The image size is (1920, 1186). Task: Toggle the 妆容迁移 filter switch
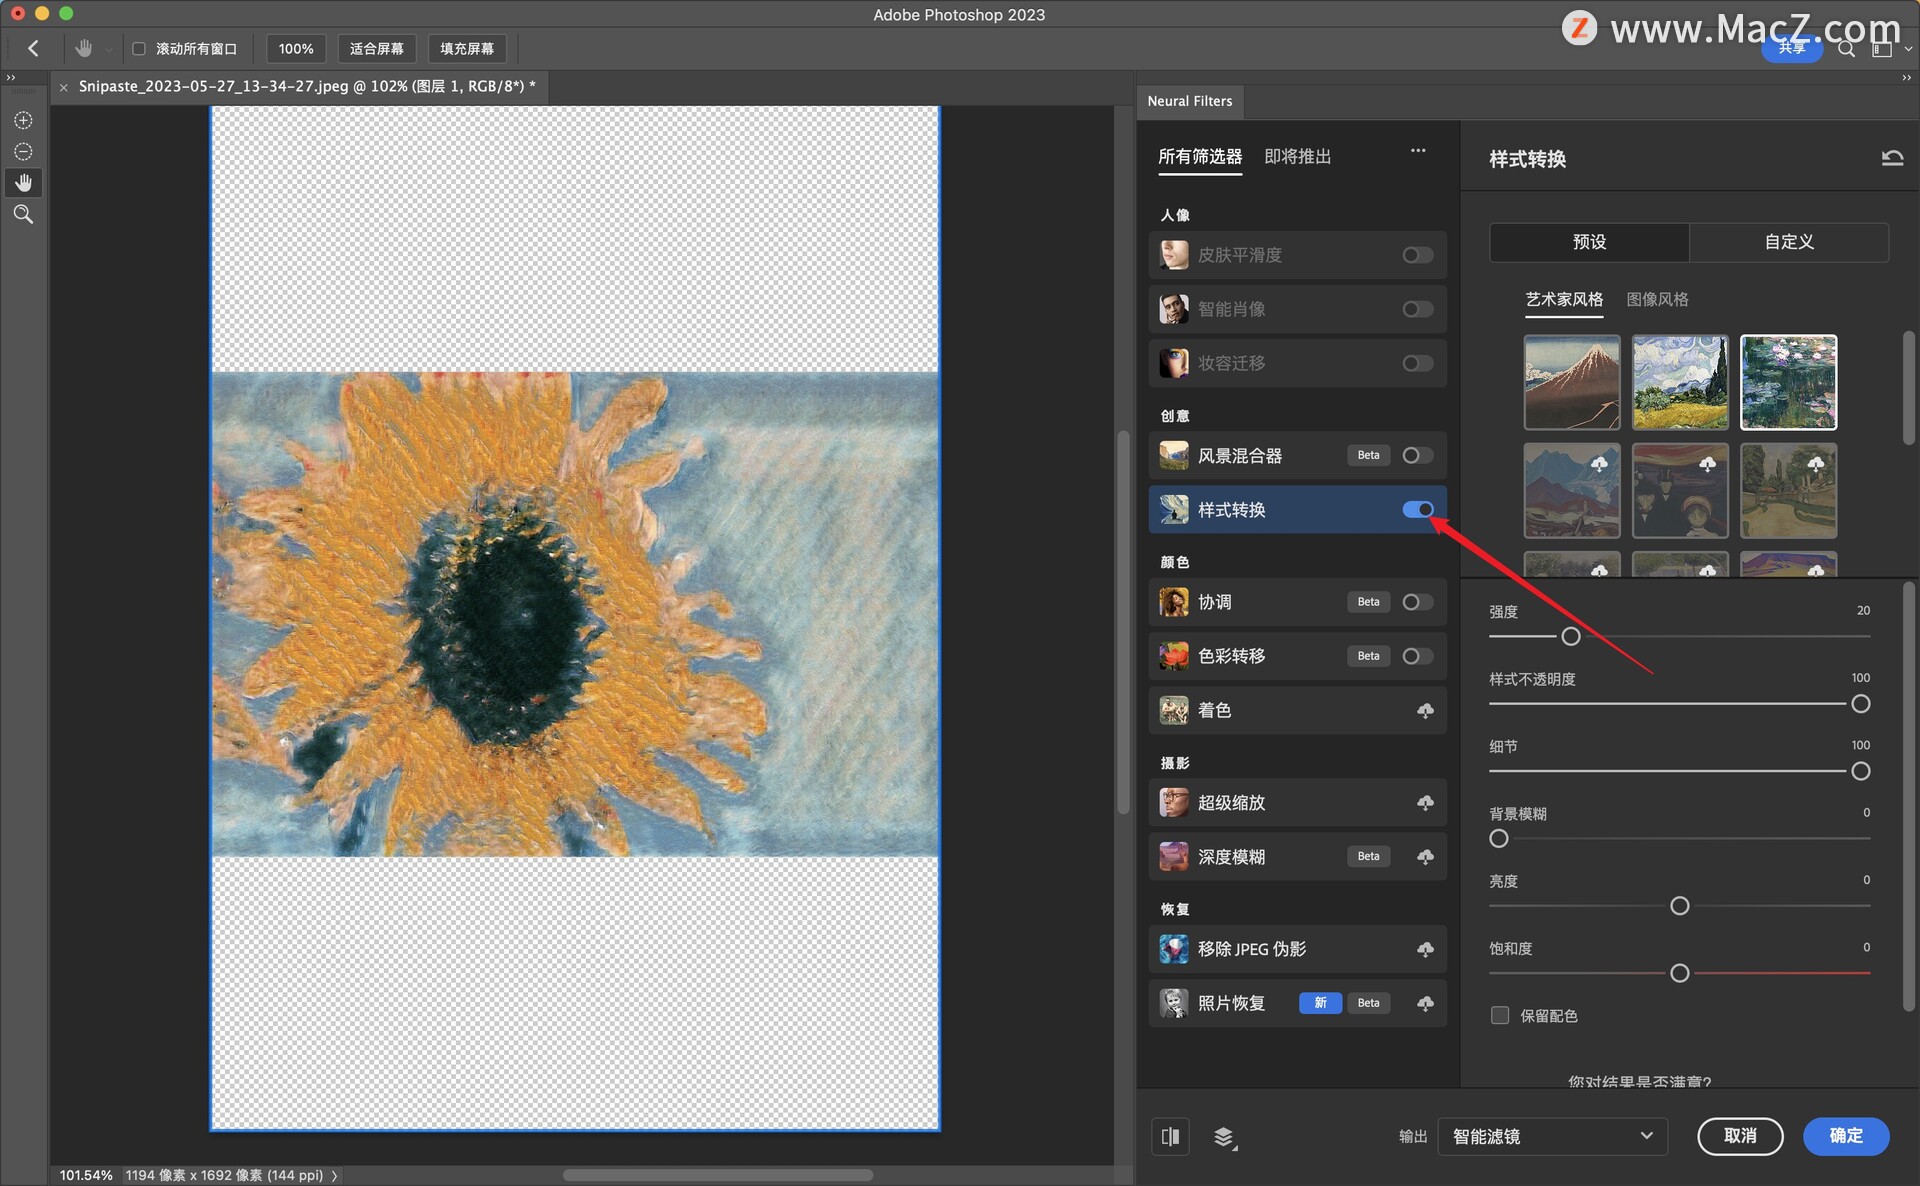pyautogui.click(x=1418, y=363)
